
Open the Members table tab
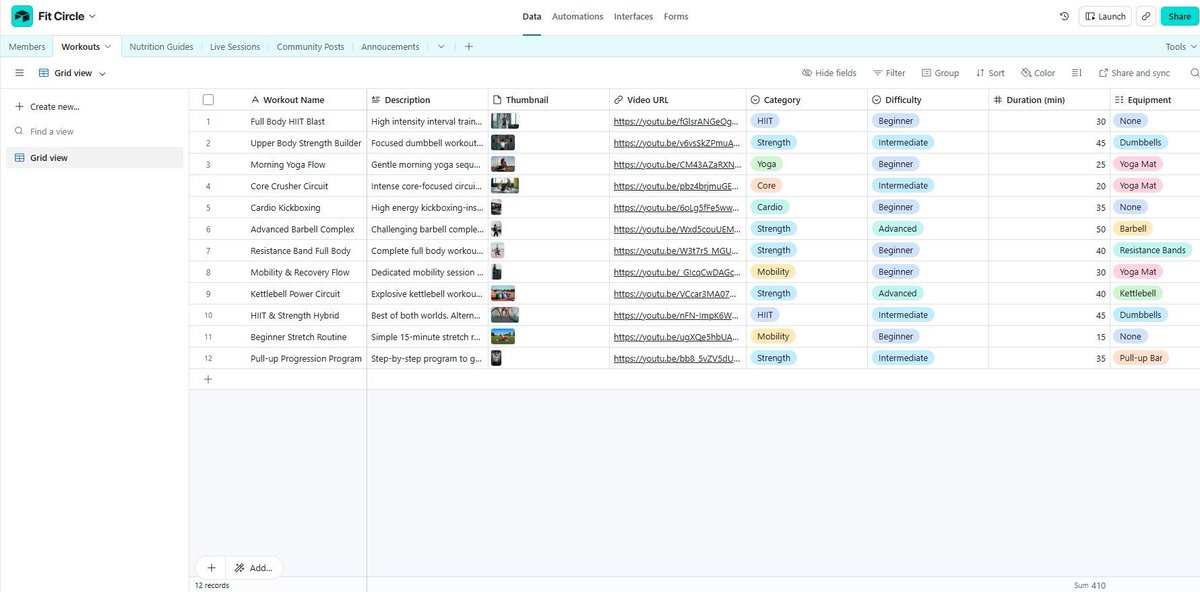27,47
